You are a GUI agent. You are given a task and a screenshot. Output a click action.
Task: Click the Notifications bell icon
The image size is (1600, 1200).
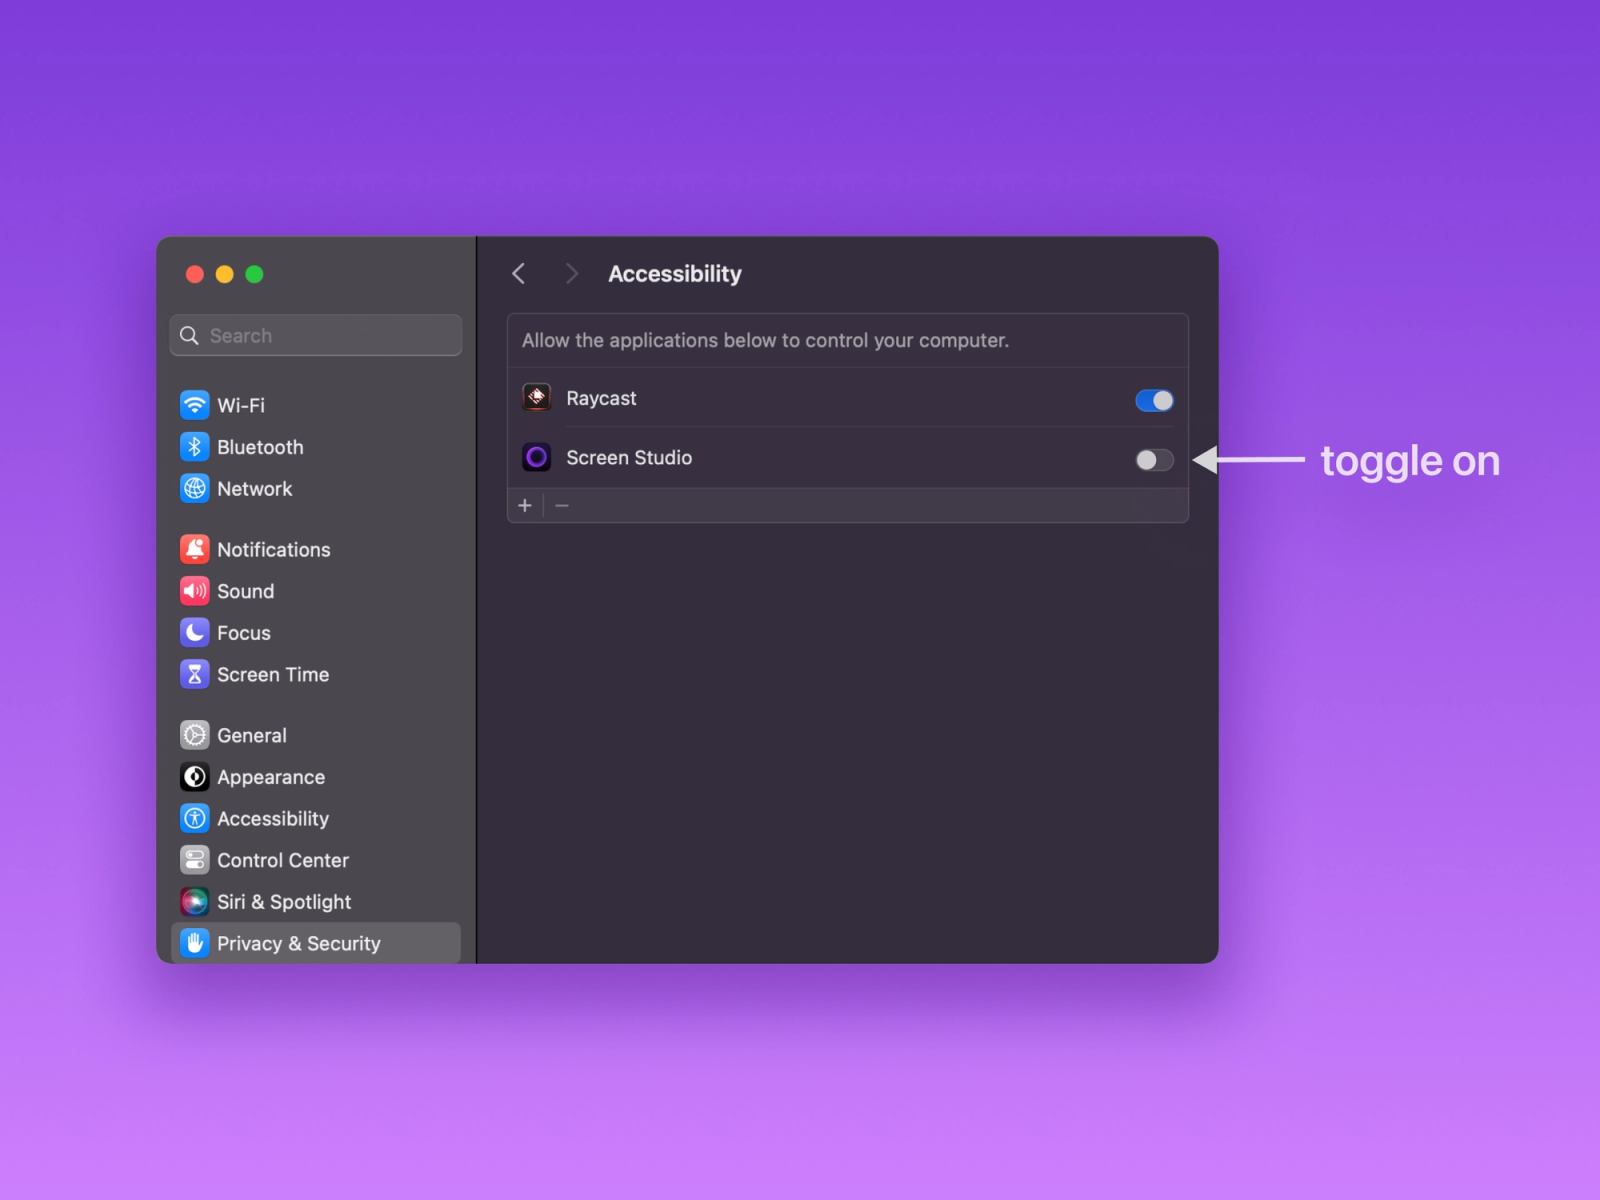point(194,549)
